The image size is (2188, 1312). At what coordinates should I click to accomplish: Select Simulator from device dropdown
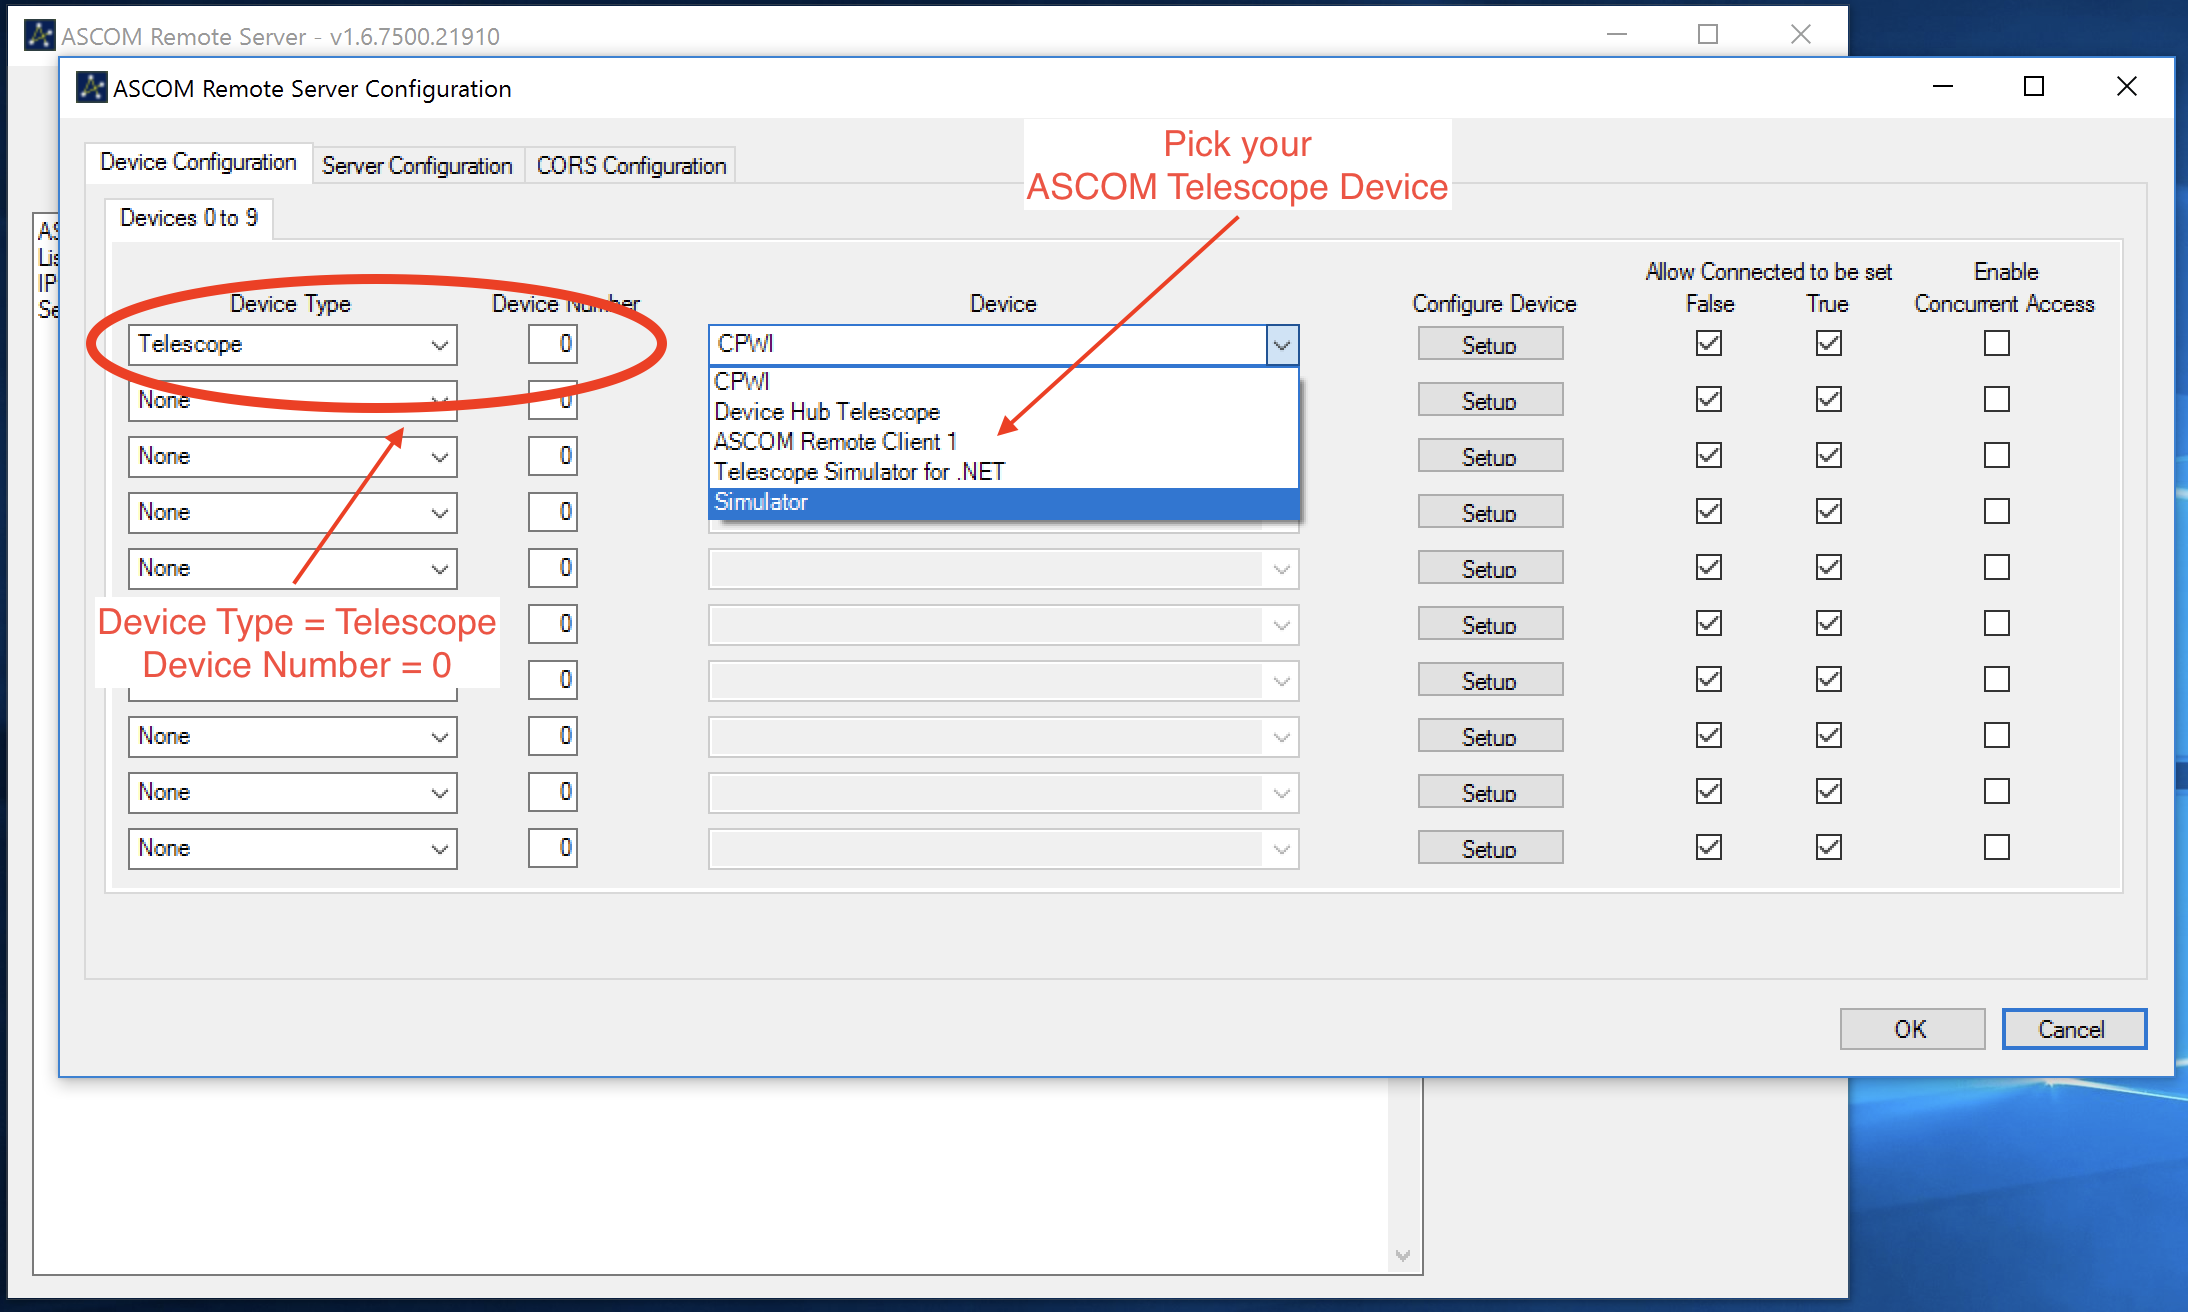[x=1000, y=501]
